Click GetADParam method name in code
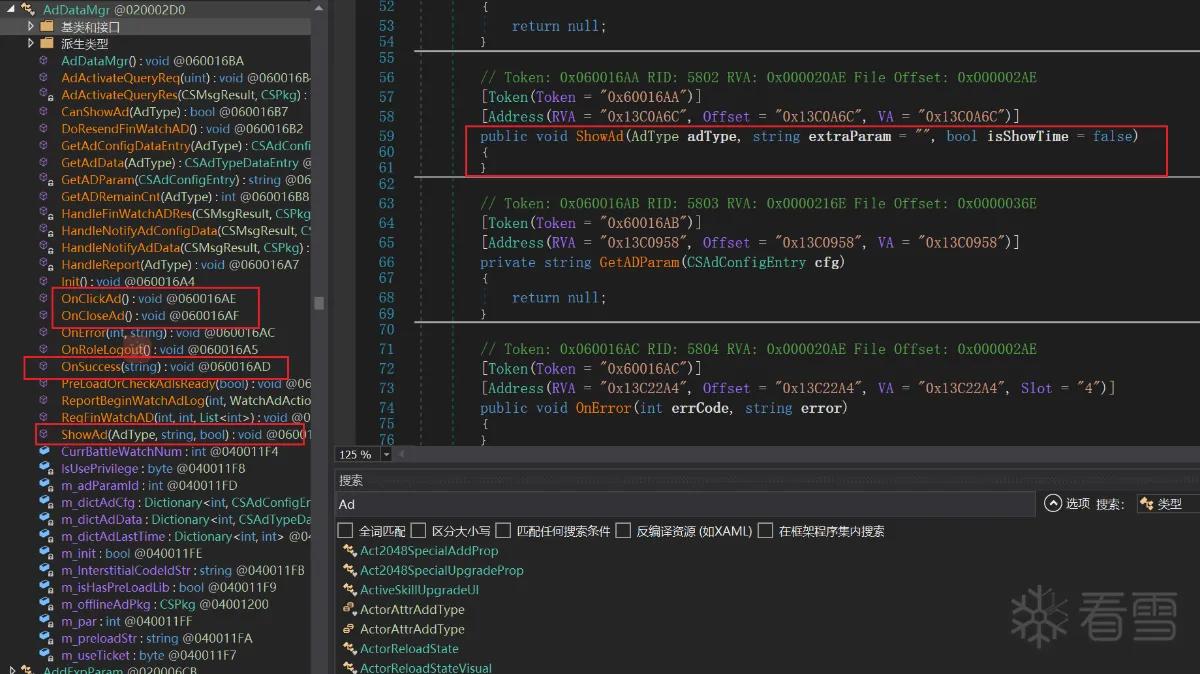Screen dimensions: 1200x674 pos(639,262)
